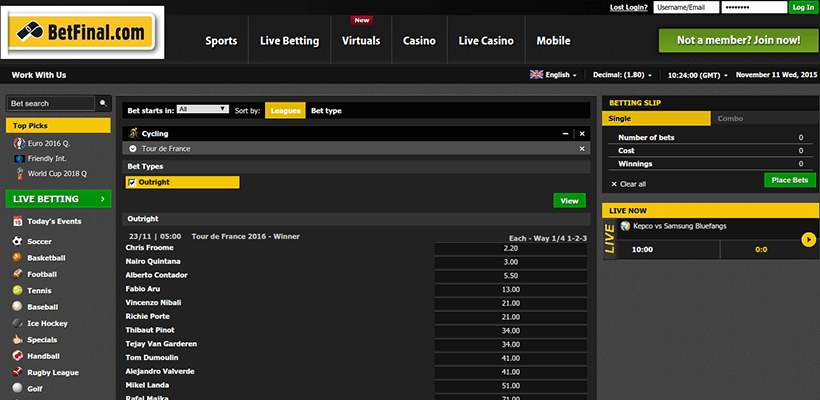Open the Work With Us link
Screen dimensions: 820x400
coord(39,75)
